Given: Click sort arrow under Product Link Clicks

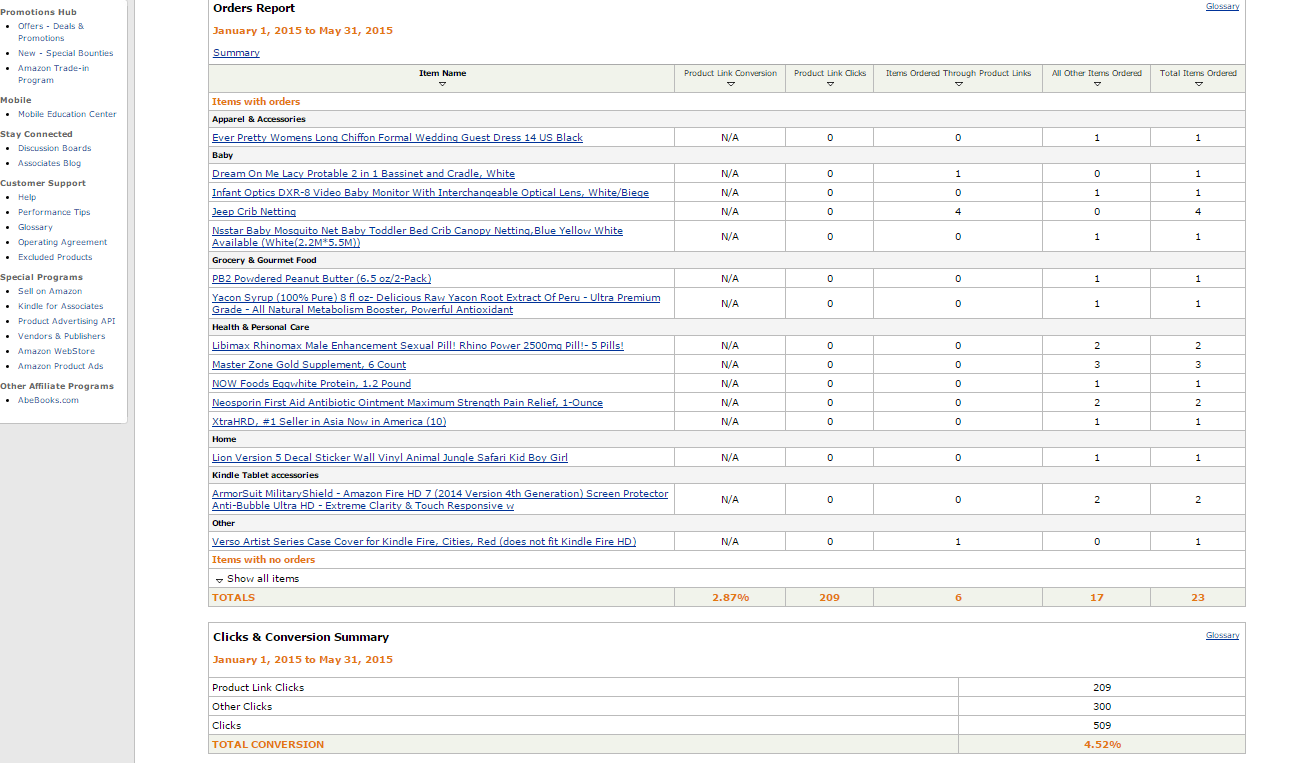Looking at the screenshot, I should (830, 85).
